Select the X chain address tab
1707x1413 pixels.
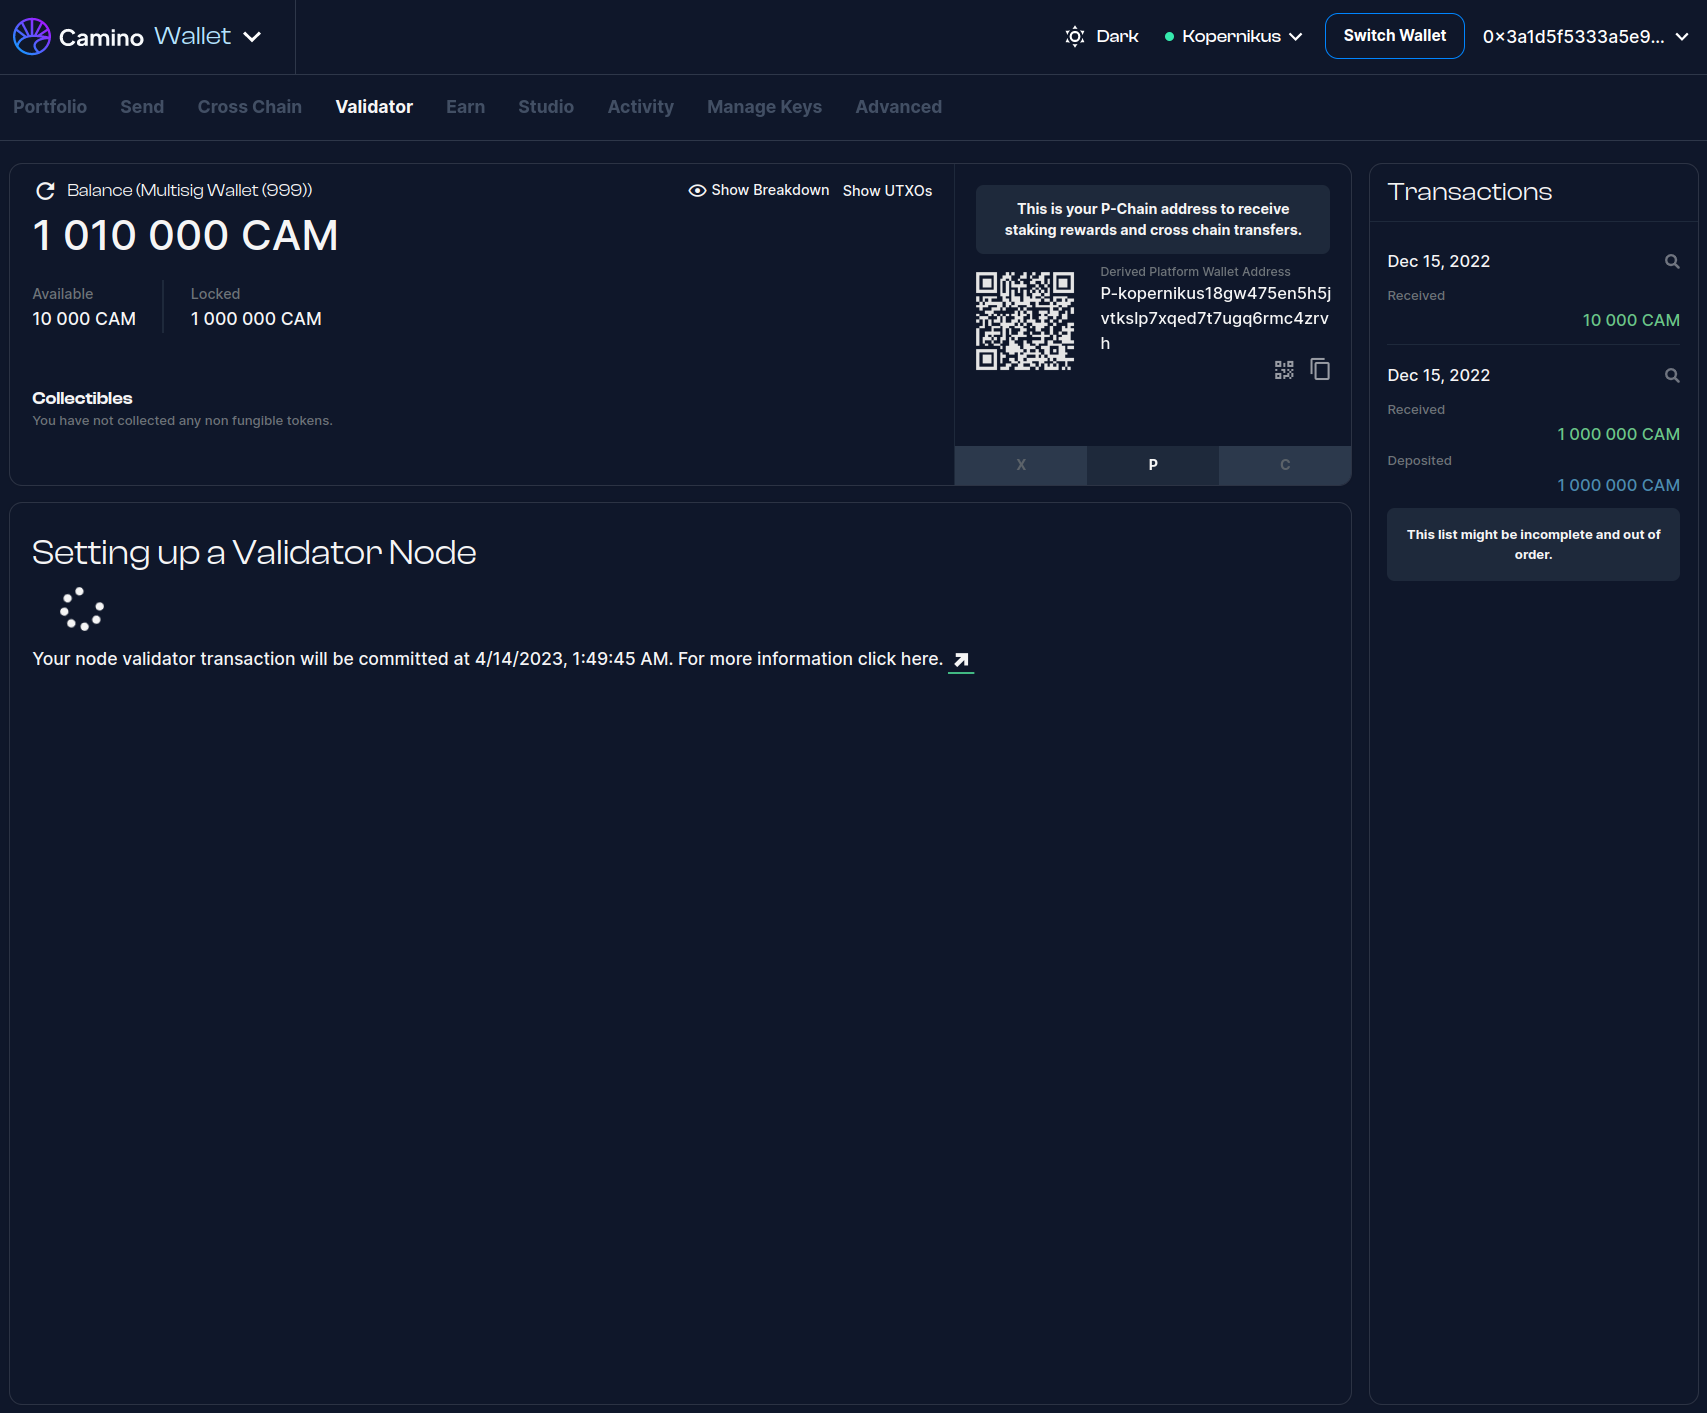(x=1020, y=465)
